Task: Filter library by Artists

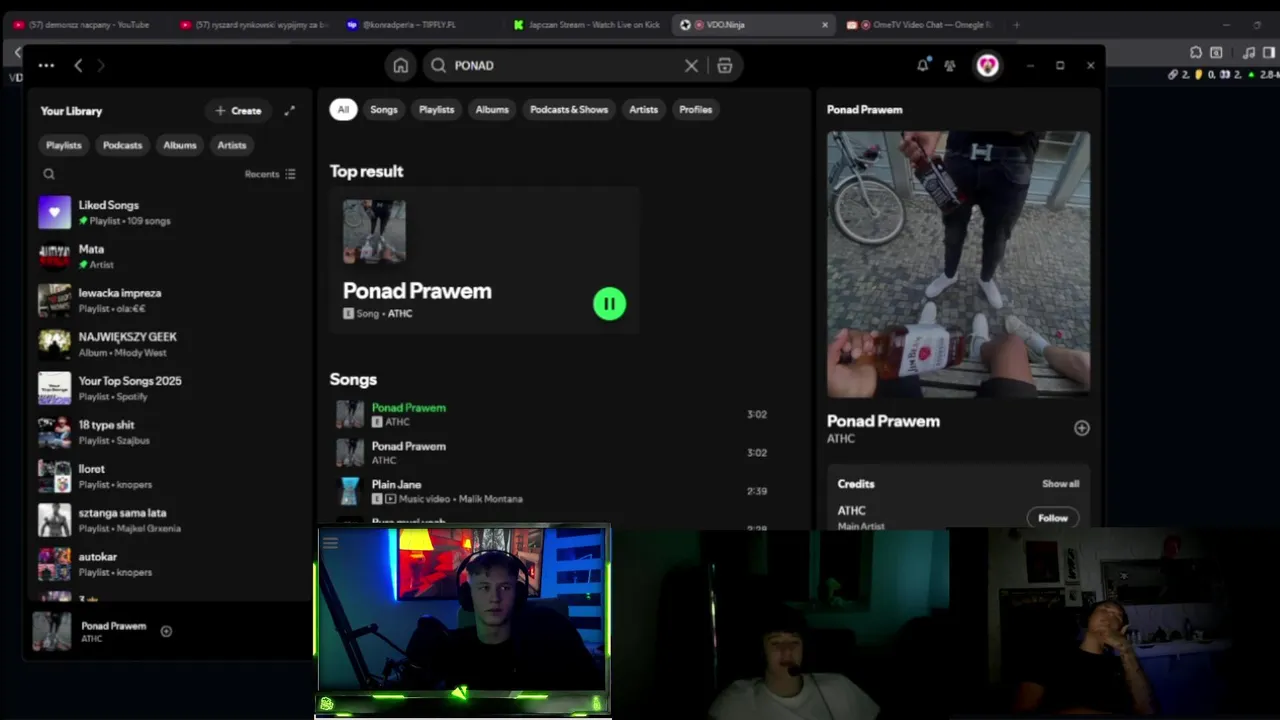Action: (232, 145)
